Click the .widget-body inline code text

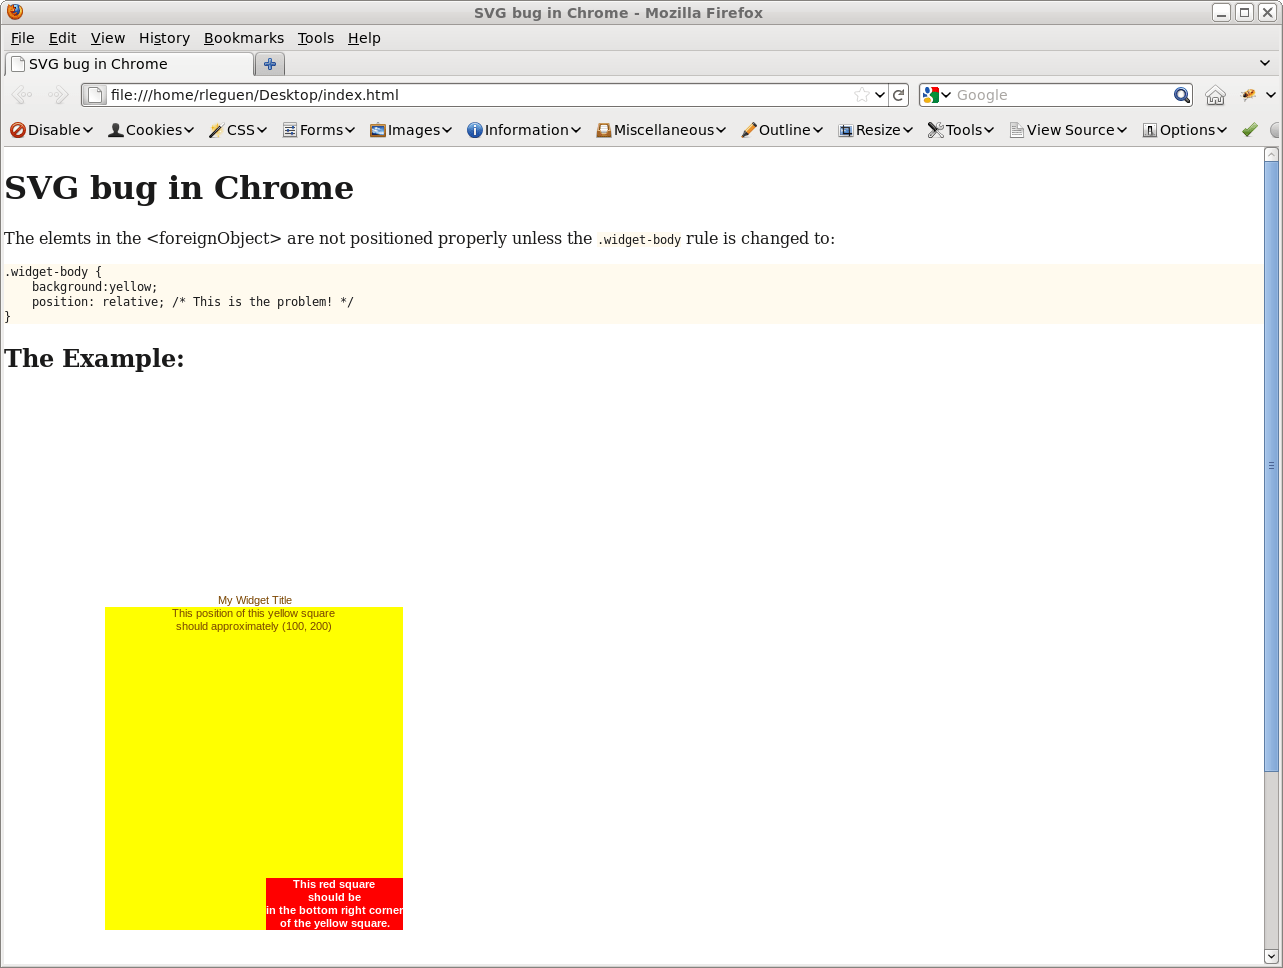[x=639, y=240]
